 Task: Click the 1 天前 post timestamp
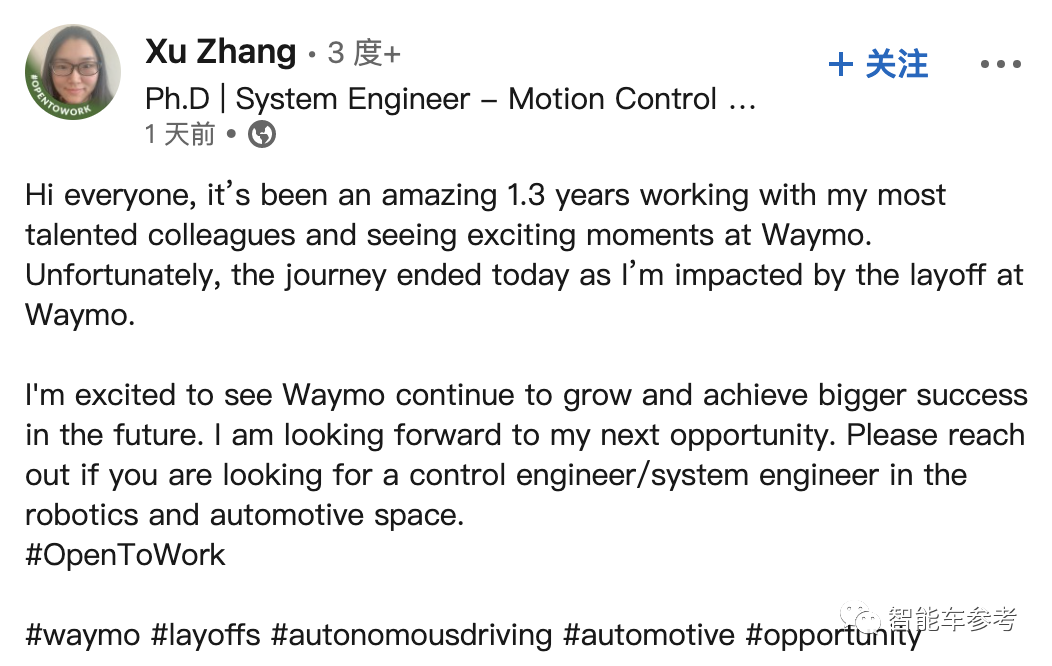180,134
